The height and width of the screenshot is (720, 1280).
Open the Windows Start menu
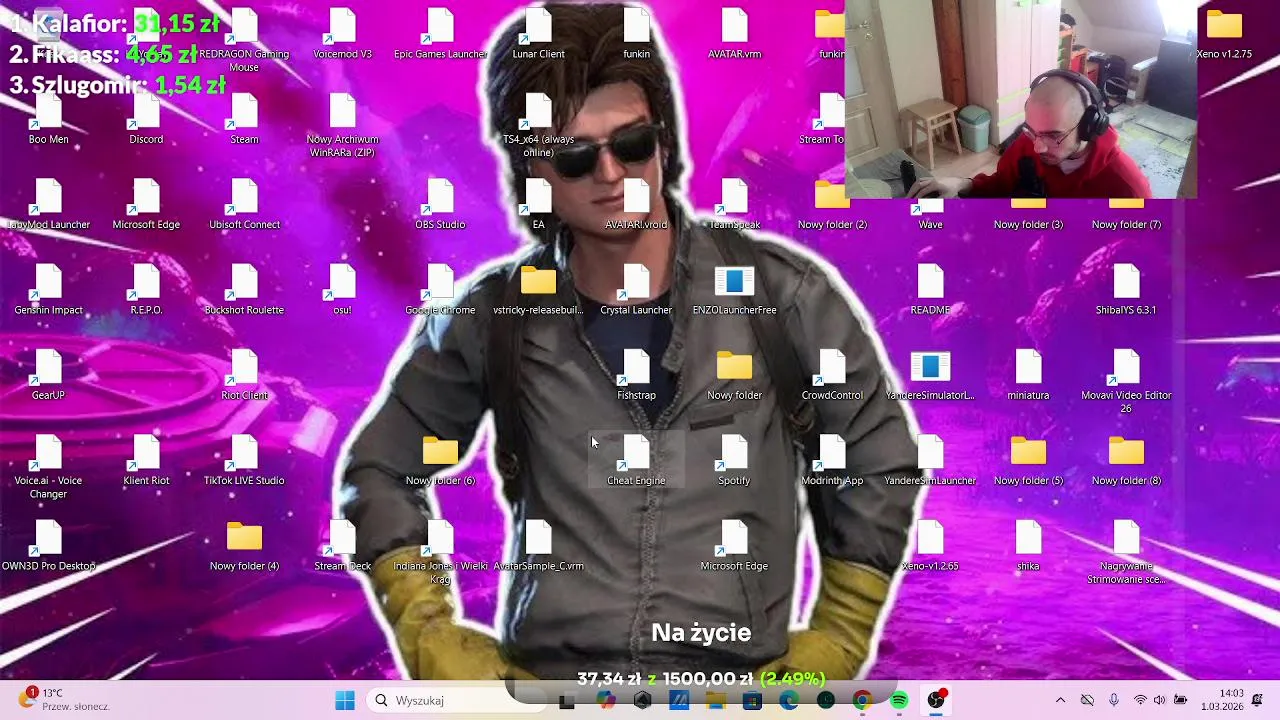tap(344, 700)
